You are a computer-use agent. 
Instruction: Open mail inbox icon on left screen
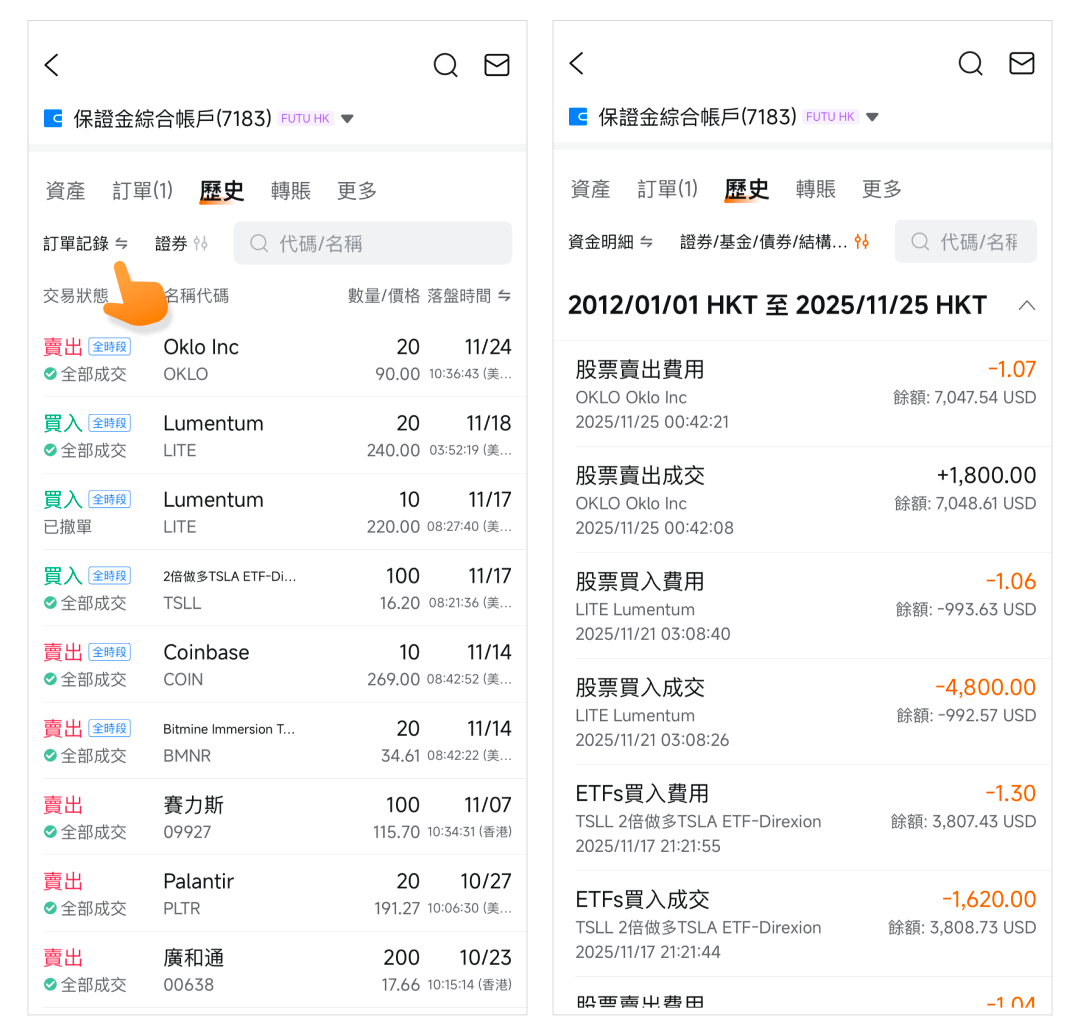point(497,65)
